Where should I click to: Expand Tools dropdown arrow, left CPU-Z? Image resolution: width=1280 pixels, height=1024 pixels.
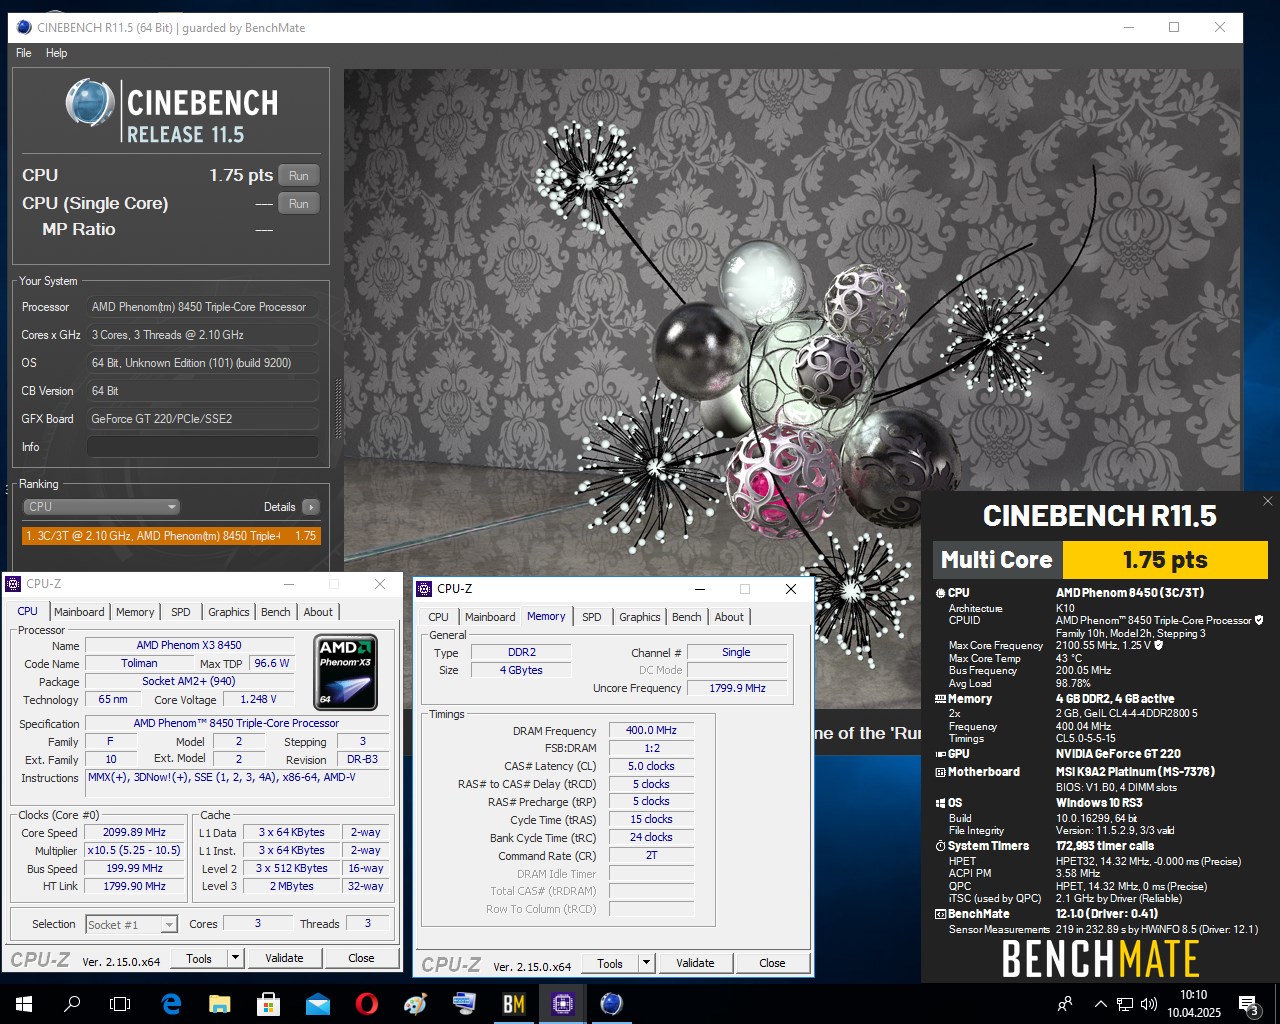point(236,959)
